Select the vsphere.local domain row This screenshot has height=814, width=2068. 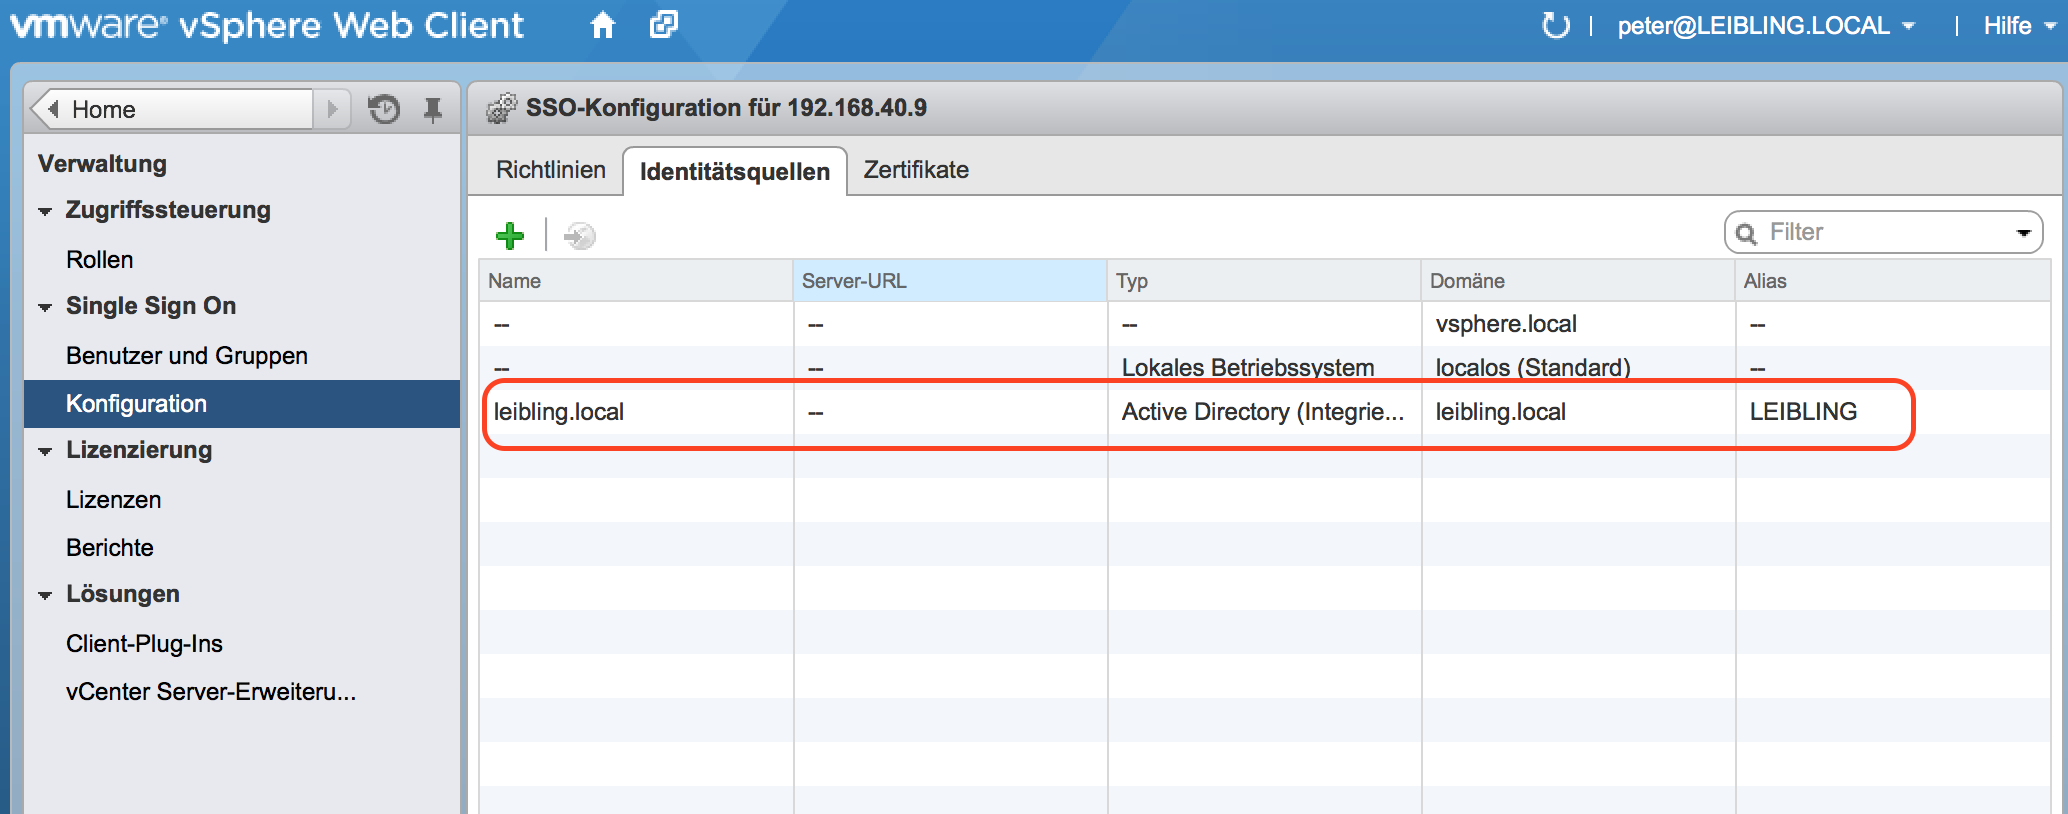click(1265, 324)
